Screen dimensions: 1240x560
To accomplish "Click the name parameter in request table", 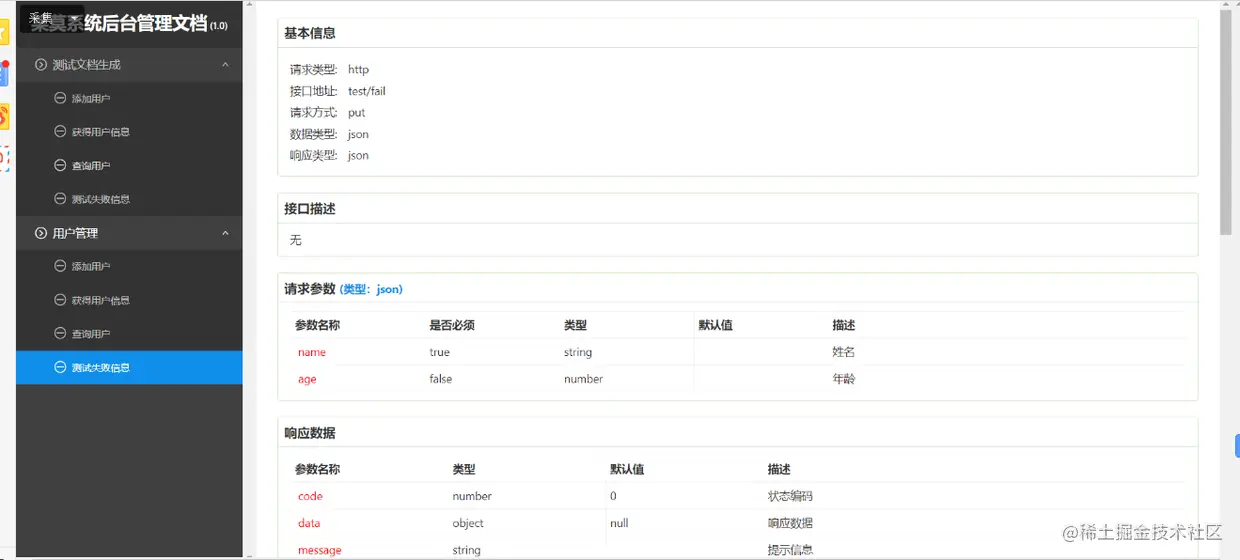I will pyautogui.click(x=312, y=352).
